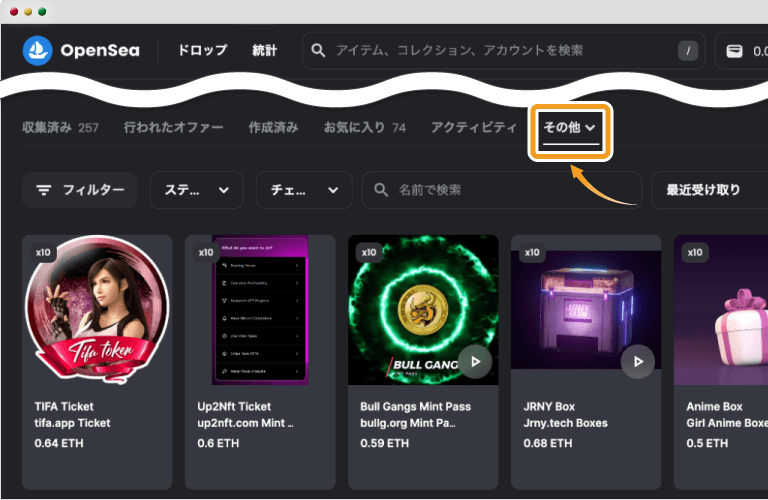The height and width of the screenshot is (500, 768).
Task: Click the filter lines icon
Action: tap(44, 190)
